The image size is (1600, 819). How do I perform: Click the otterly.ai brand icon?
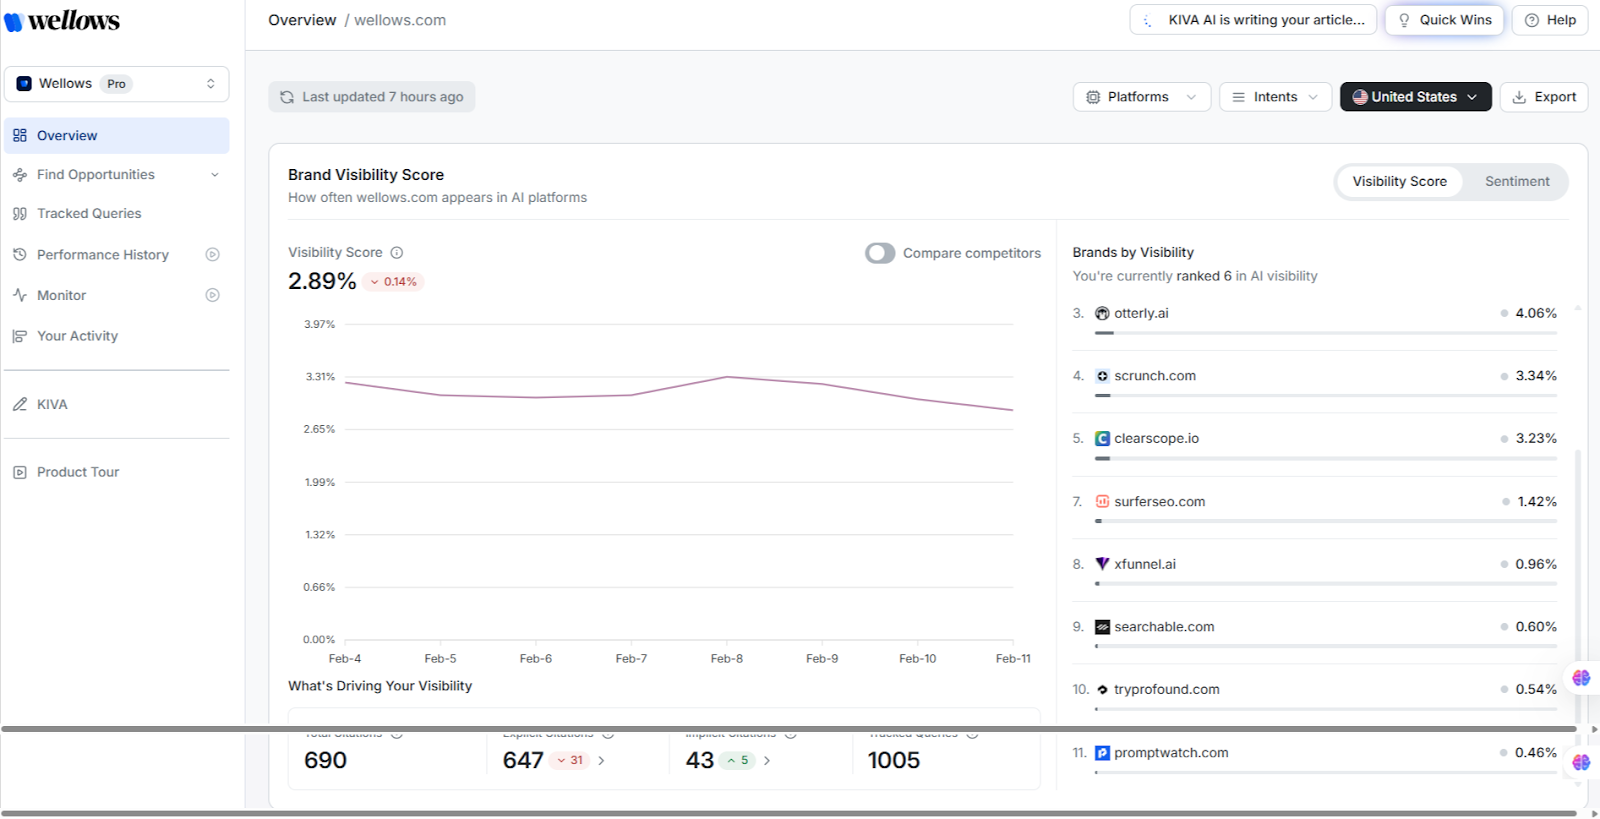click(1102, 313)
